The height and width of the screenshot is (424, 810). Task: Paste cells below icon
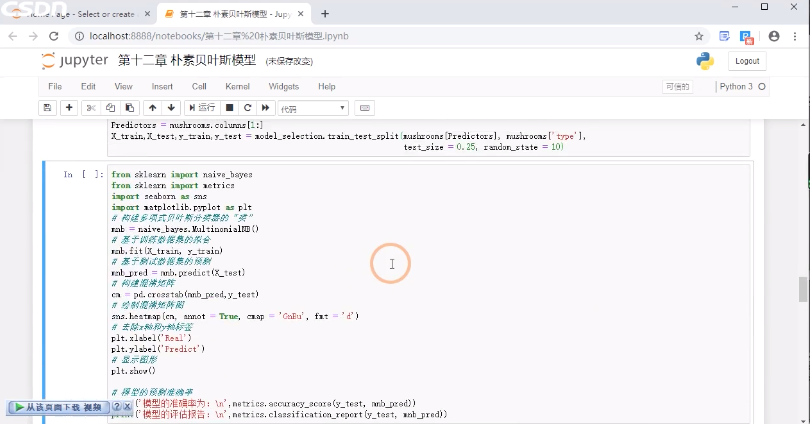pyautogui.click(x=130, y=107)
